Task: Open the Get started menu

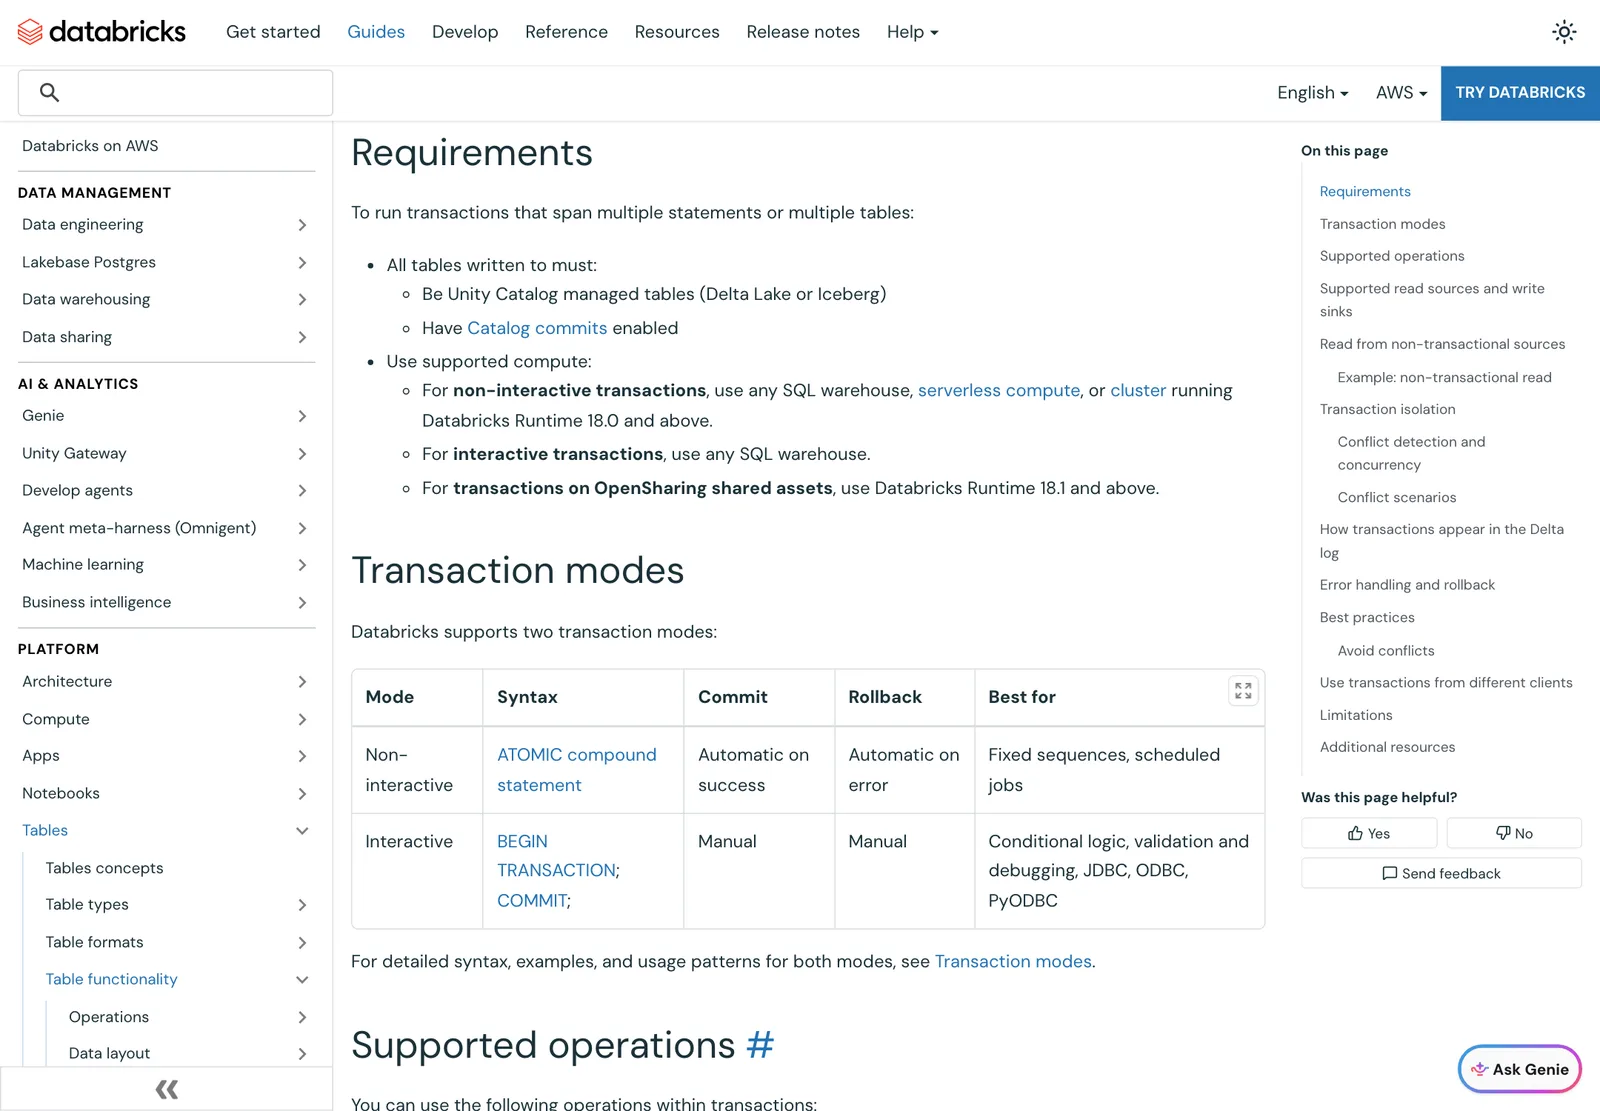Action: click(x=273, y=32)
